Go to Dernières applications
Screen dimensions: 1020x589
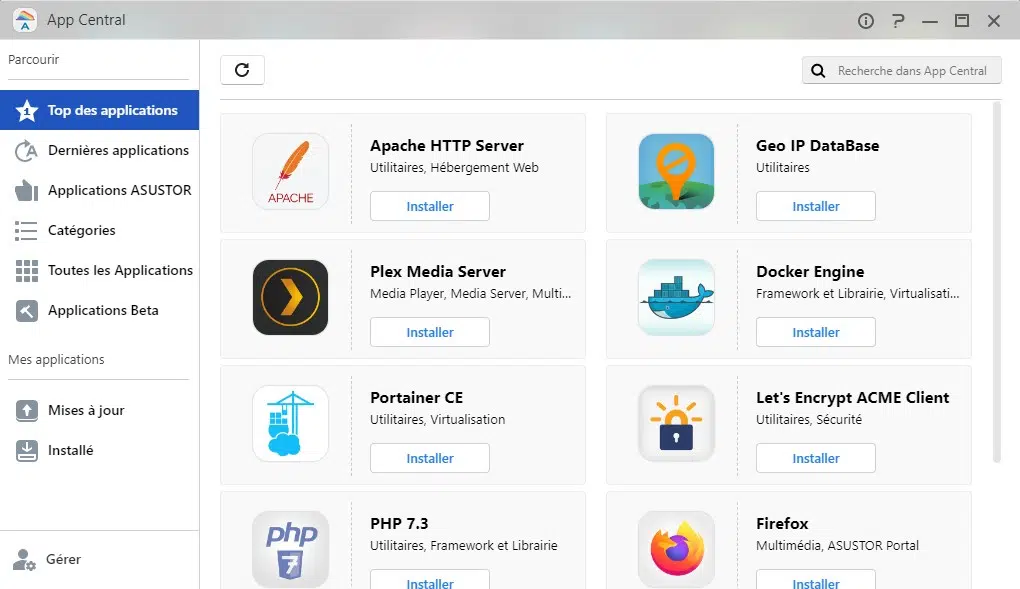pos(100,150)
